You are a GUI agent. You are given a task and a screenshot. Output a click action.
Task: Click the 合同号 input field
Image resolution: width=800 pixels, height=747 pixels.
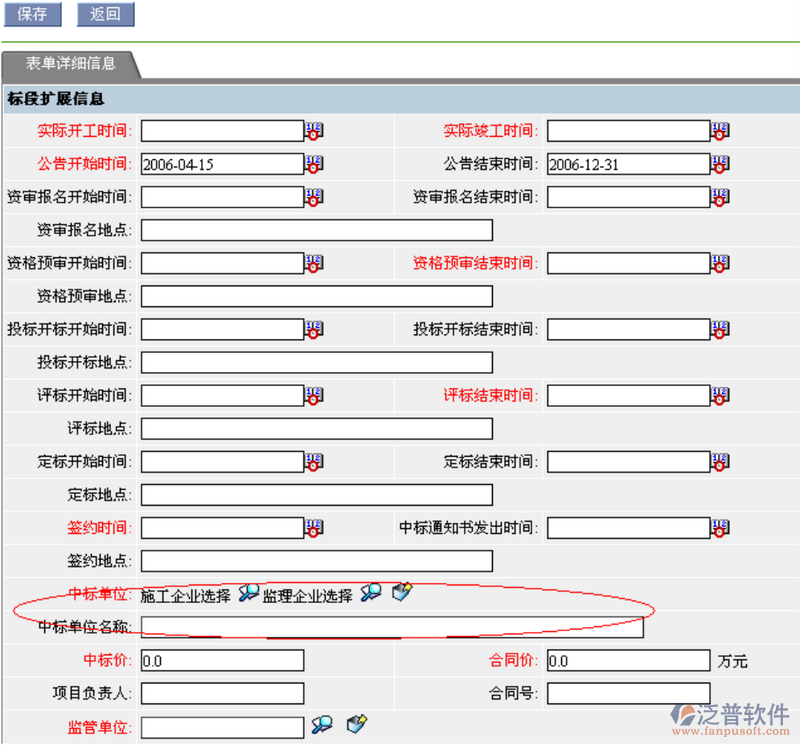[628, 693]
